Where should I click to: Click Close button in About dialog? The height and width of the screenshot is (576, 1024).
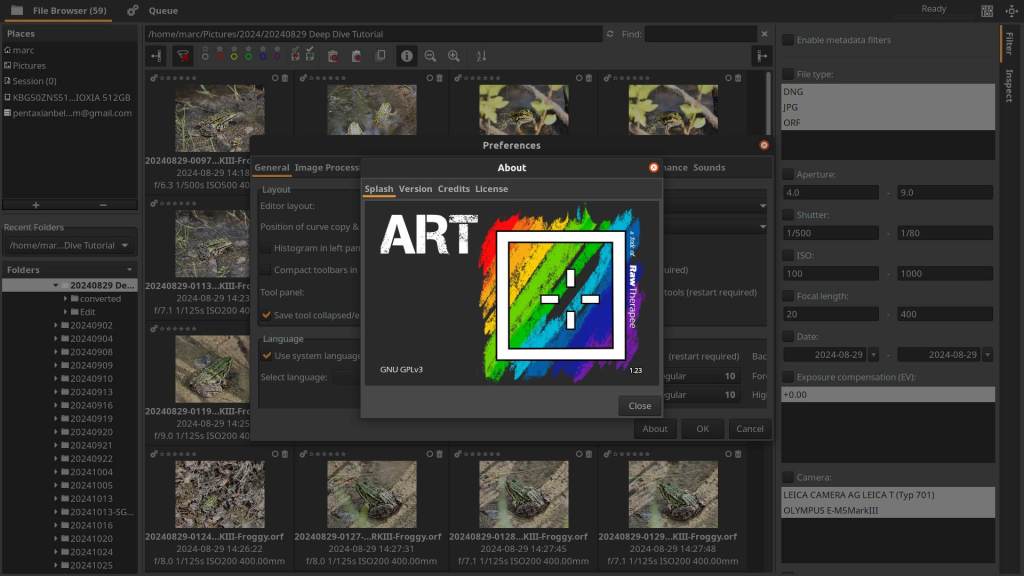pyautogui.click(x=639, y=406)
